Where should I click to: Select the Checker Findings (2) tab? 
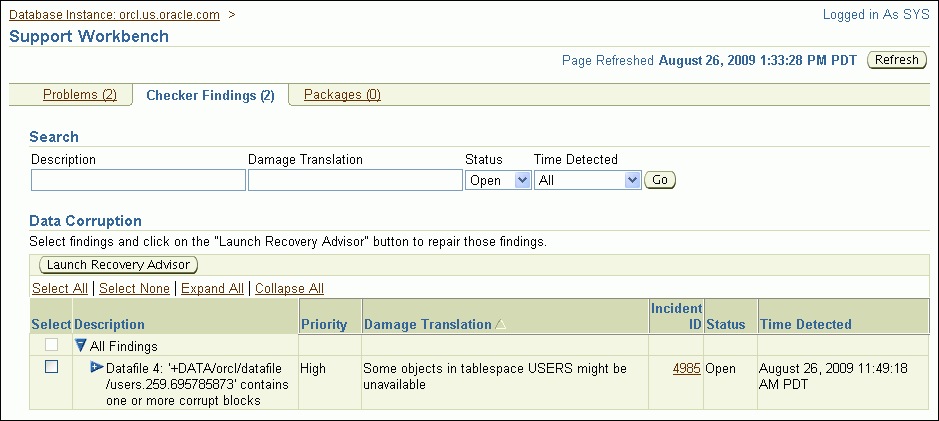210,96
